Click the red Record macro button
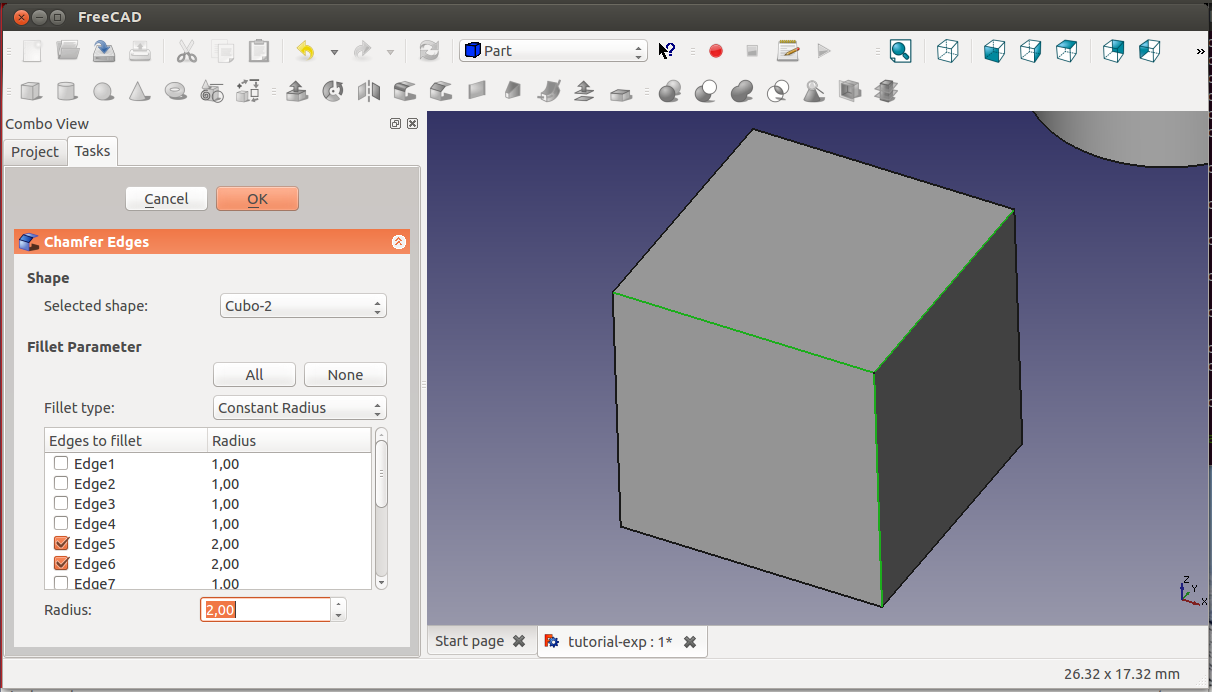This screenshot has width=1212, height=692. click(x=716, y=51)
